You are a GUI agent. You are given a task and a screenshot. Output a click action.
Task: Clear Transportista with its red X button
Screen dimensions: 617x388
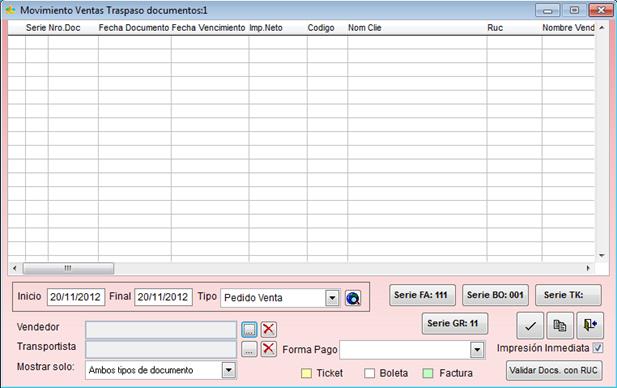[x=268, y=349]
